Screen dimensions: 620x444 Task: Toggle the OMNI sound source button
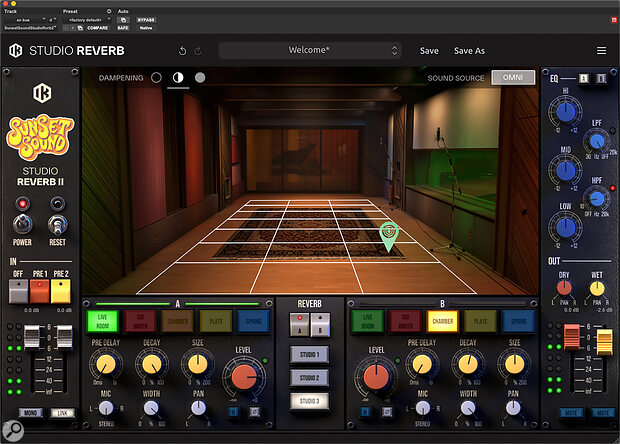513,77
